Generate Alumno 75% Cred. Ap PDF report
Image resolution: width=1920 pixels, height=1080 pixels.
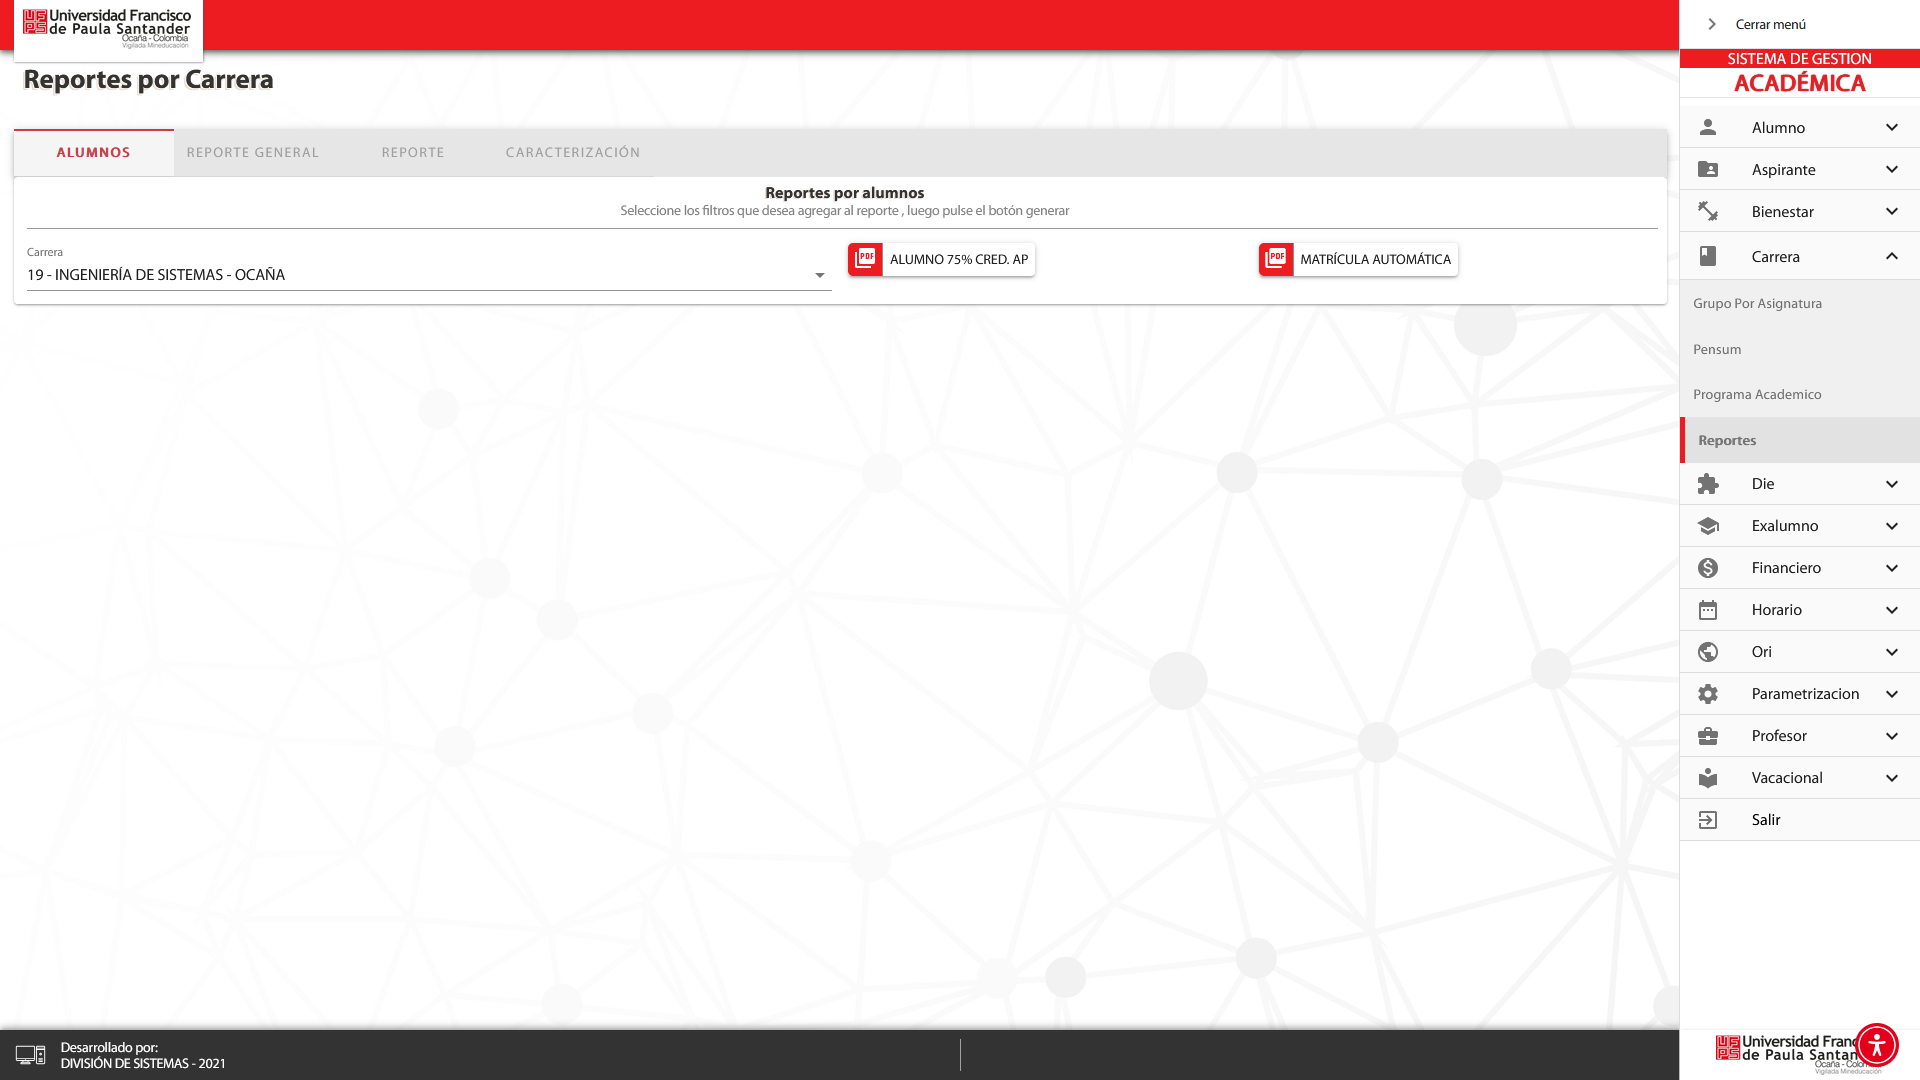pyautogui.click(x=941, y=259)
